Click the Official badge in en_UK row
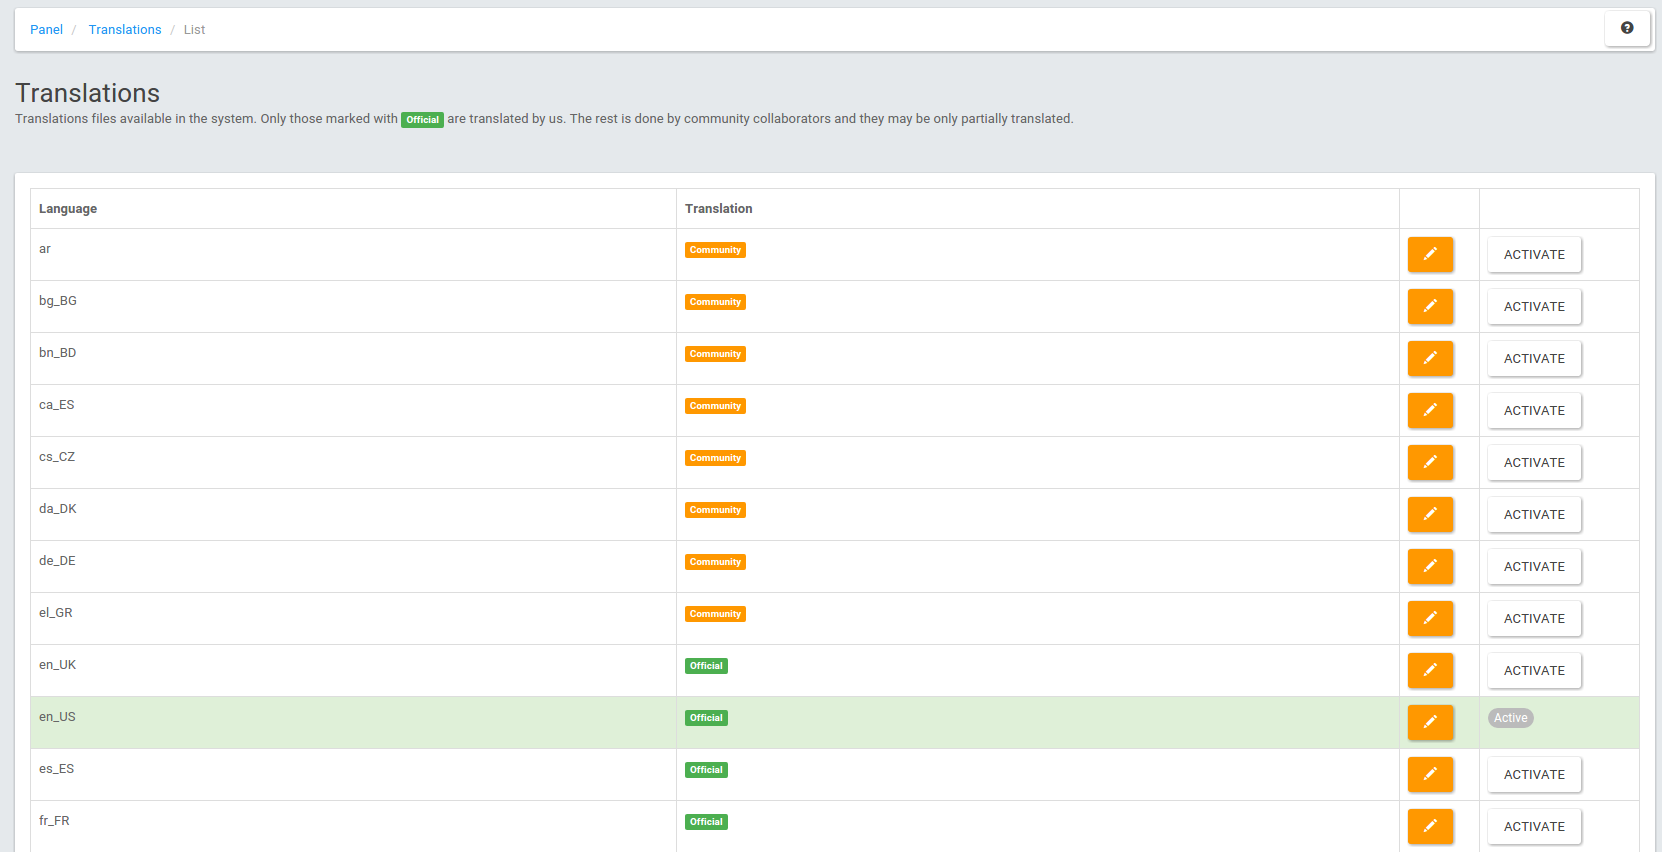This screenshot has height=852, width=1662. click(706, 666)
